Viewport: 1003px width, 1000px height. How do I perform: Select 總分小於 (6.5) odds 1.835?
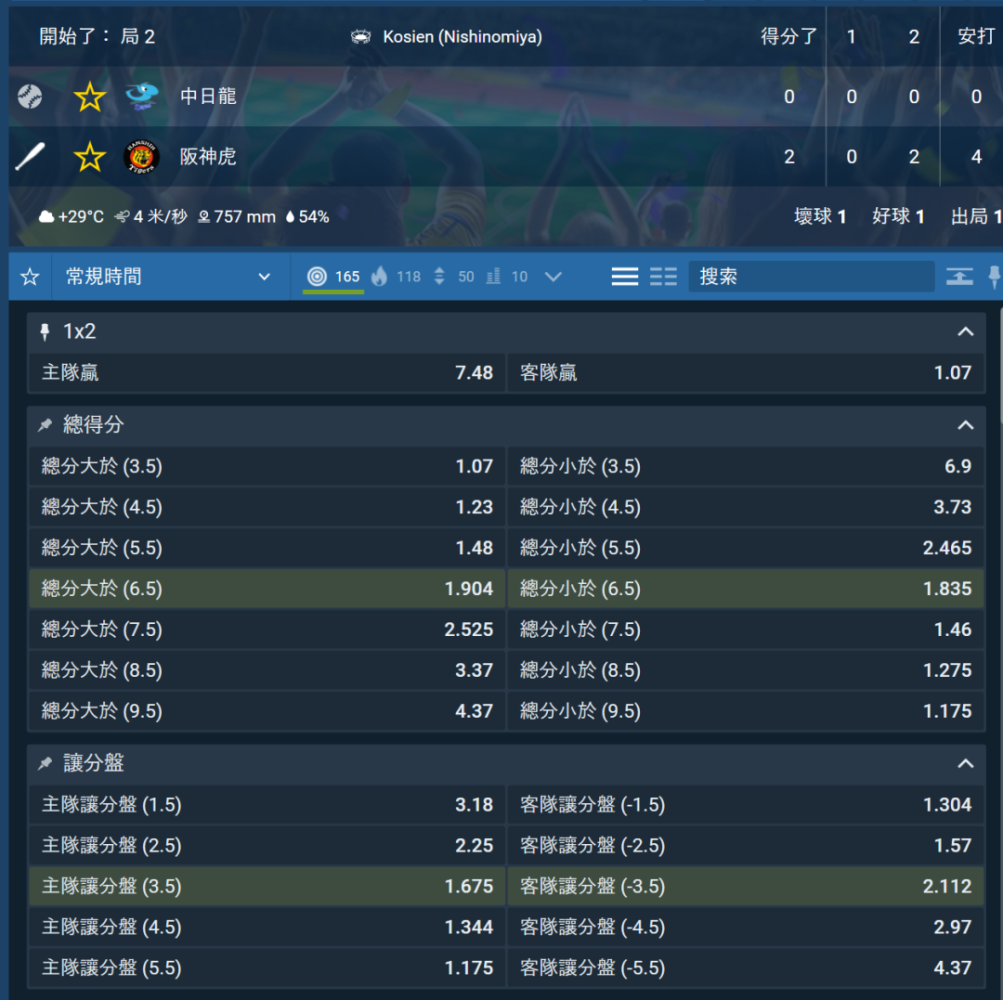click(746, 589)
